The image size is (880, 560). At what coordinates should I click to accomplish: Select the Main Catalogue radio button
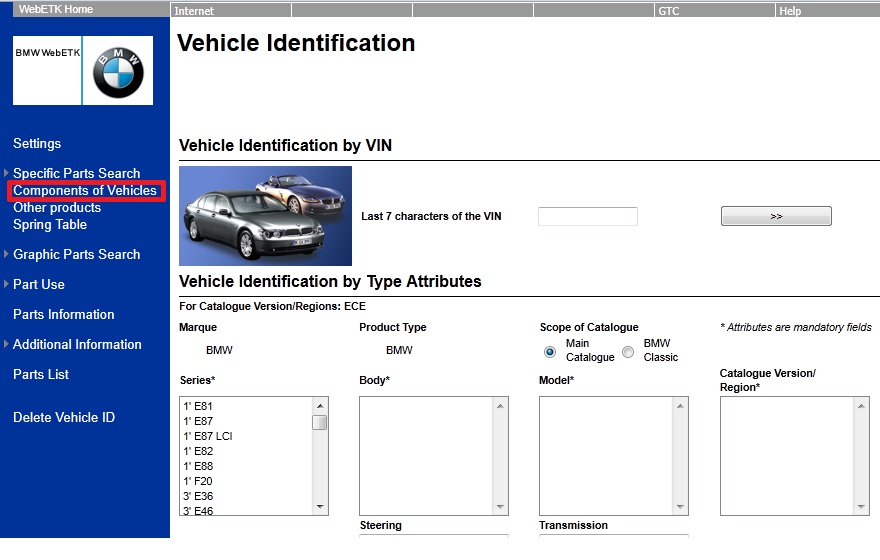(x=549, y=352)
